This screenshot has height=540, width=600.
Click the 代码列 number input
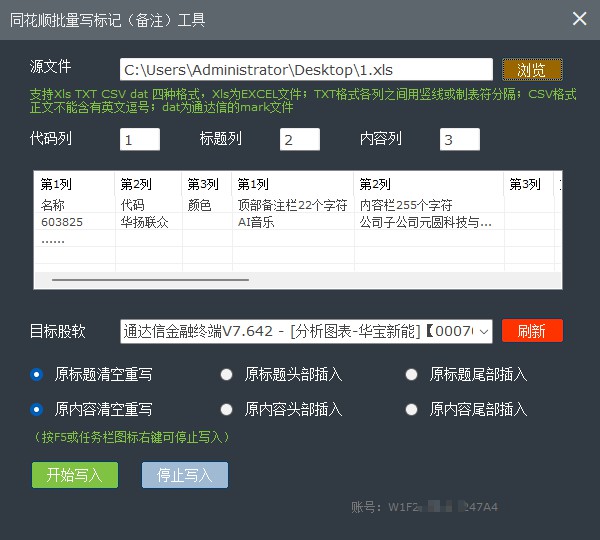tap(139, 140)
